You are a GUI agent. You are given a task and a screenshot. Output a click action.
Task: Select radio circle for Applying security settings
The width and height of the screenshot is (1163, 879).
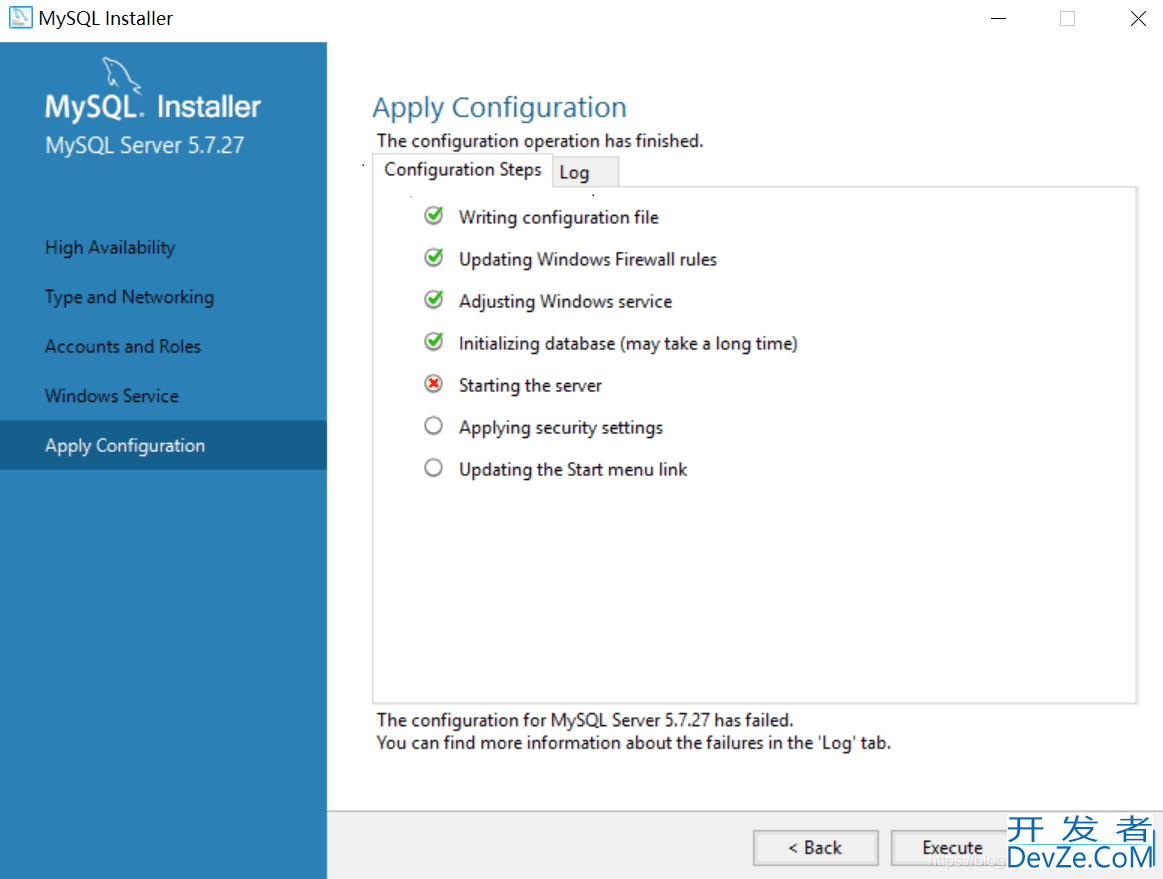(x=433, y=426)
